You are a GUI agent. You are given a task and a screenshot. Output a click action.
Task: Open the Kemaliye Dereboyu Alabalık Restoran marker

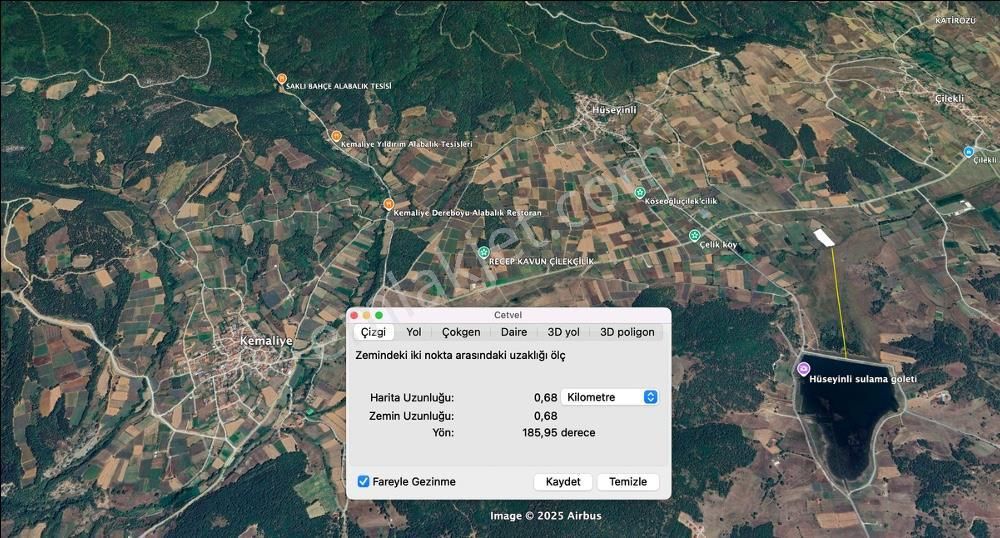click(389, 204)
